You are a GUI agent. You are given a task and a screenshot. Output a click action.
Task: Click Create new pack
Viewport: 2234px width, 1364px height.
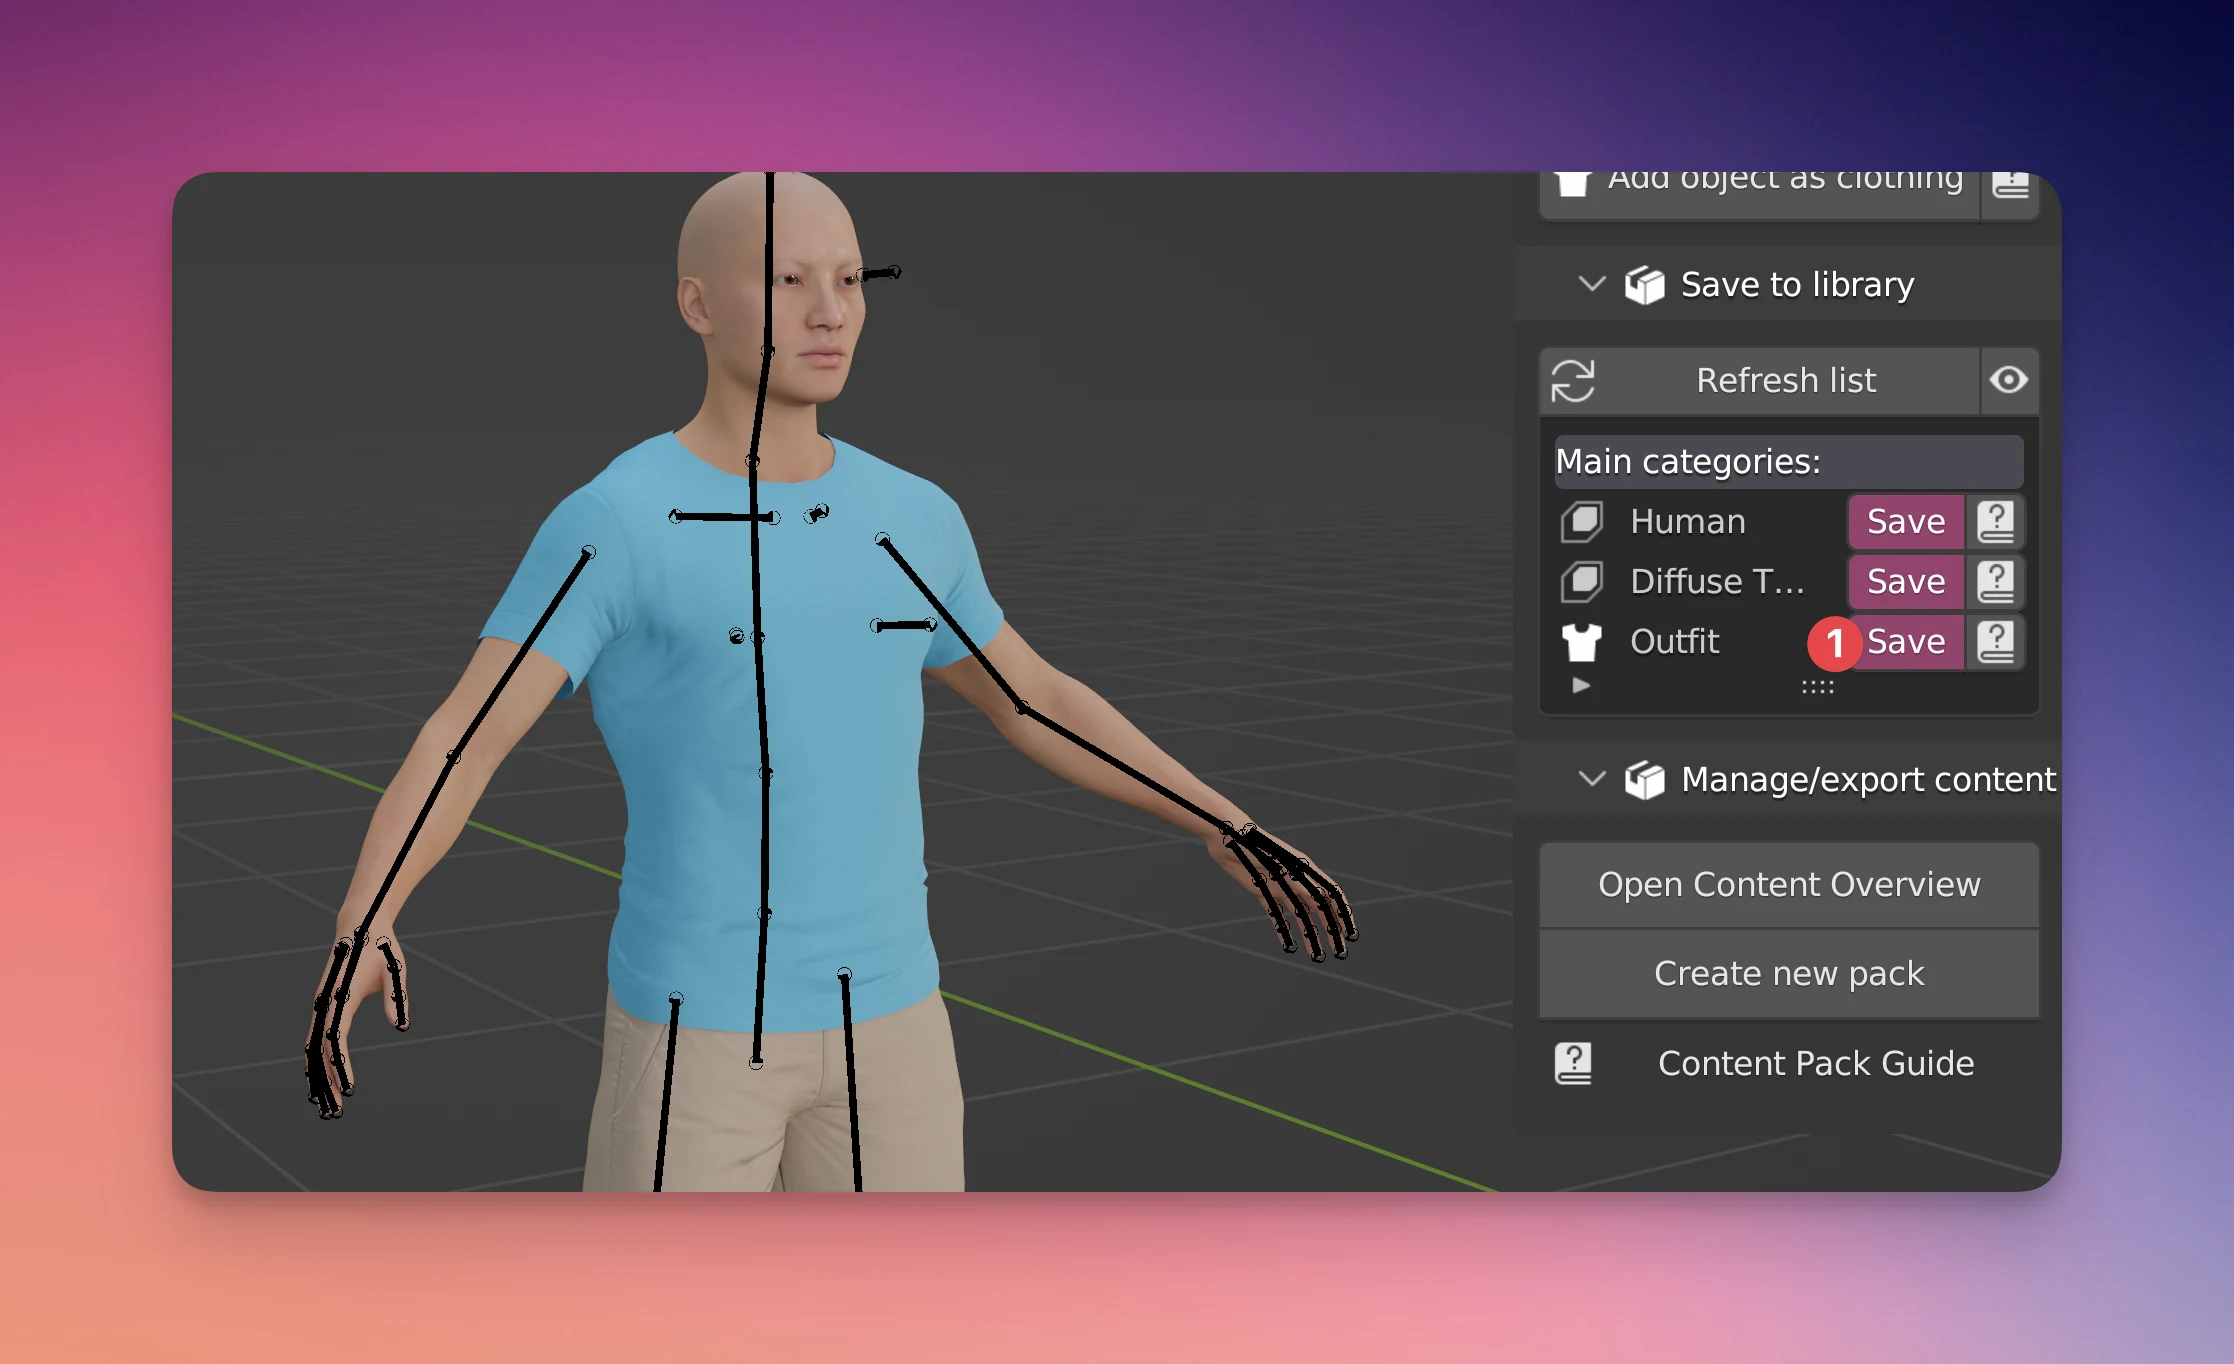click(1789, 974)
